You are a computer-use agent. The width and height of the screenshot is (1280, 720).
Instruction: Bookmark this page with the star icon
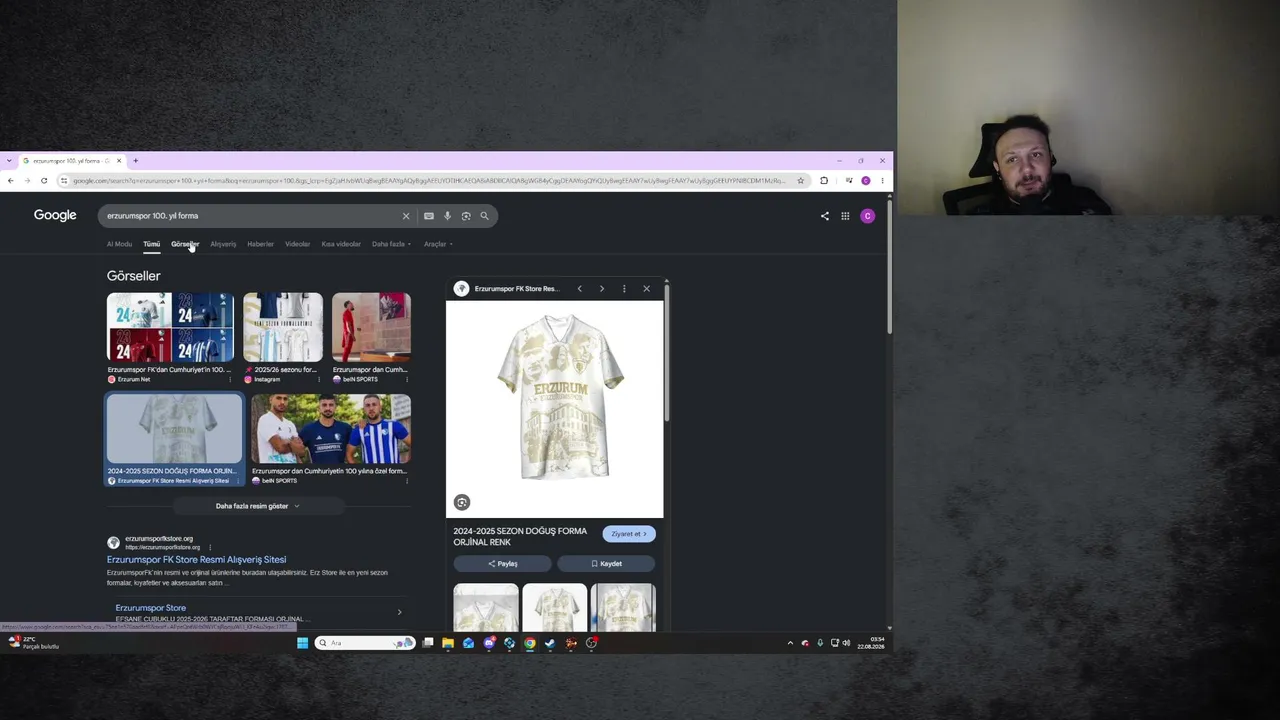[800, 181]
